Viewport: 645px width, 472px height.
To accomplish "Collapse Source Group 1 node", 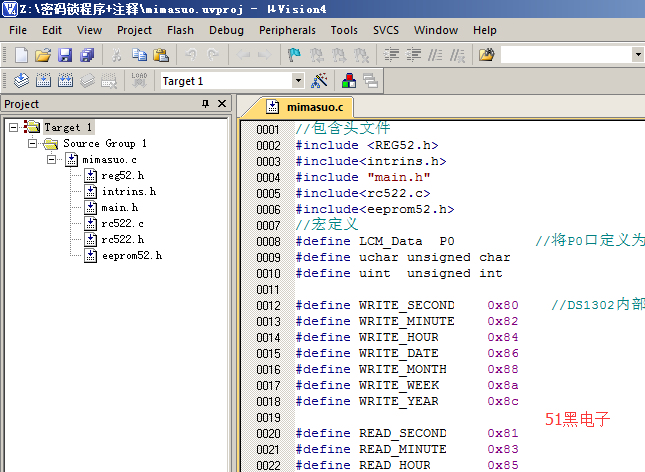I will (x=32, y=144).
